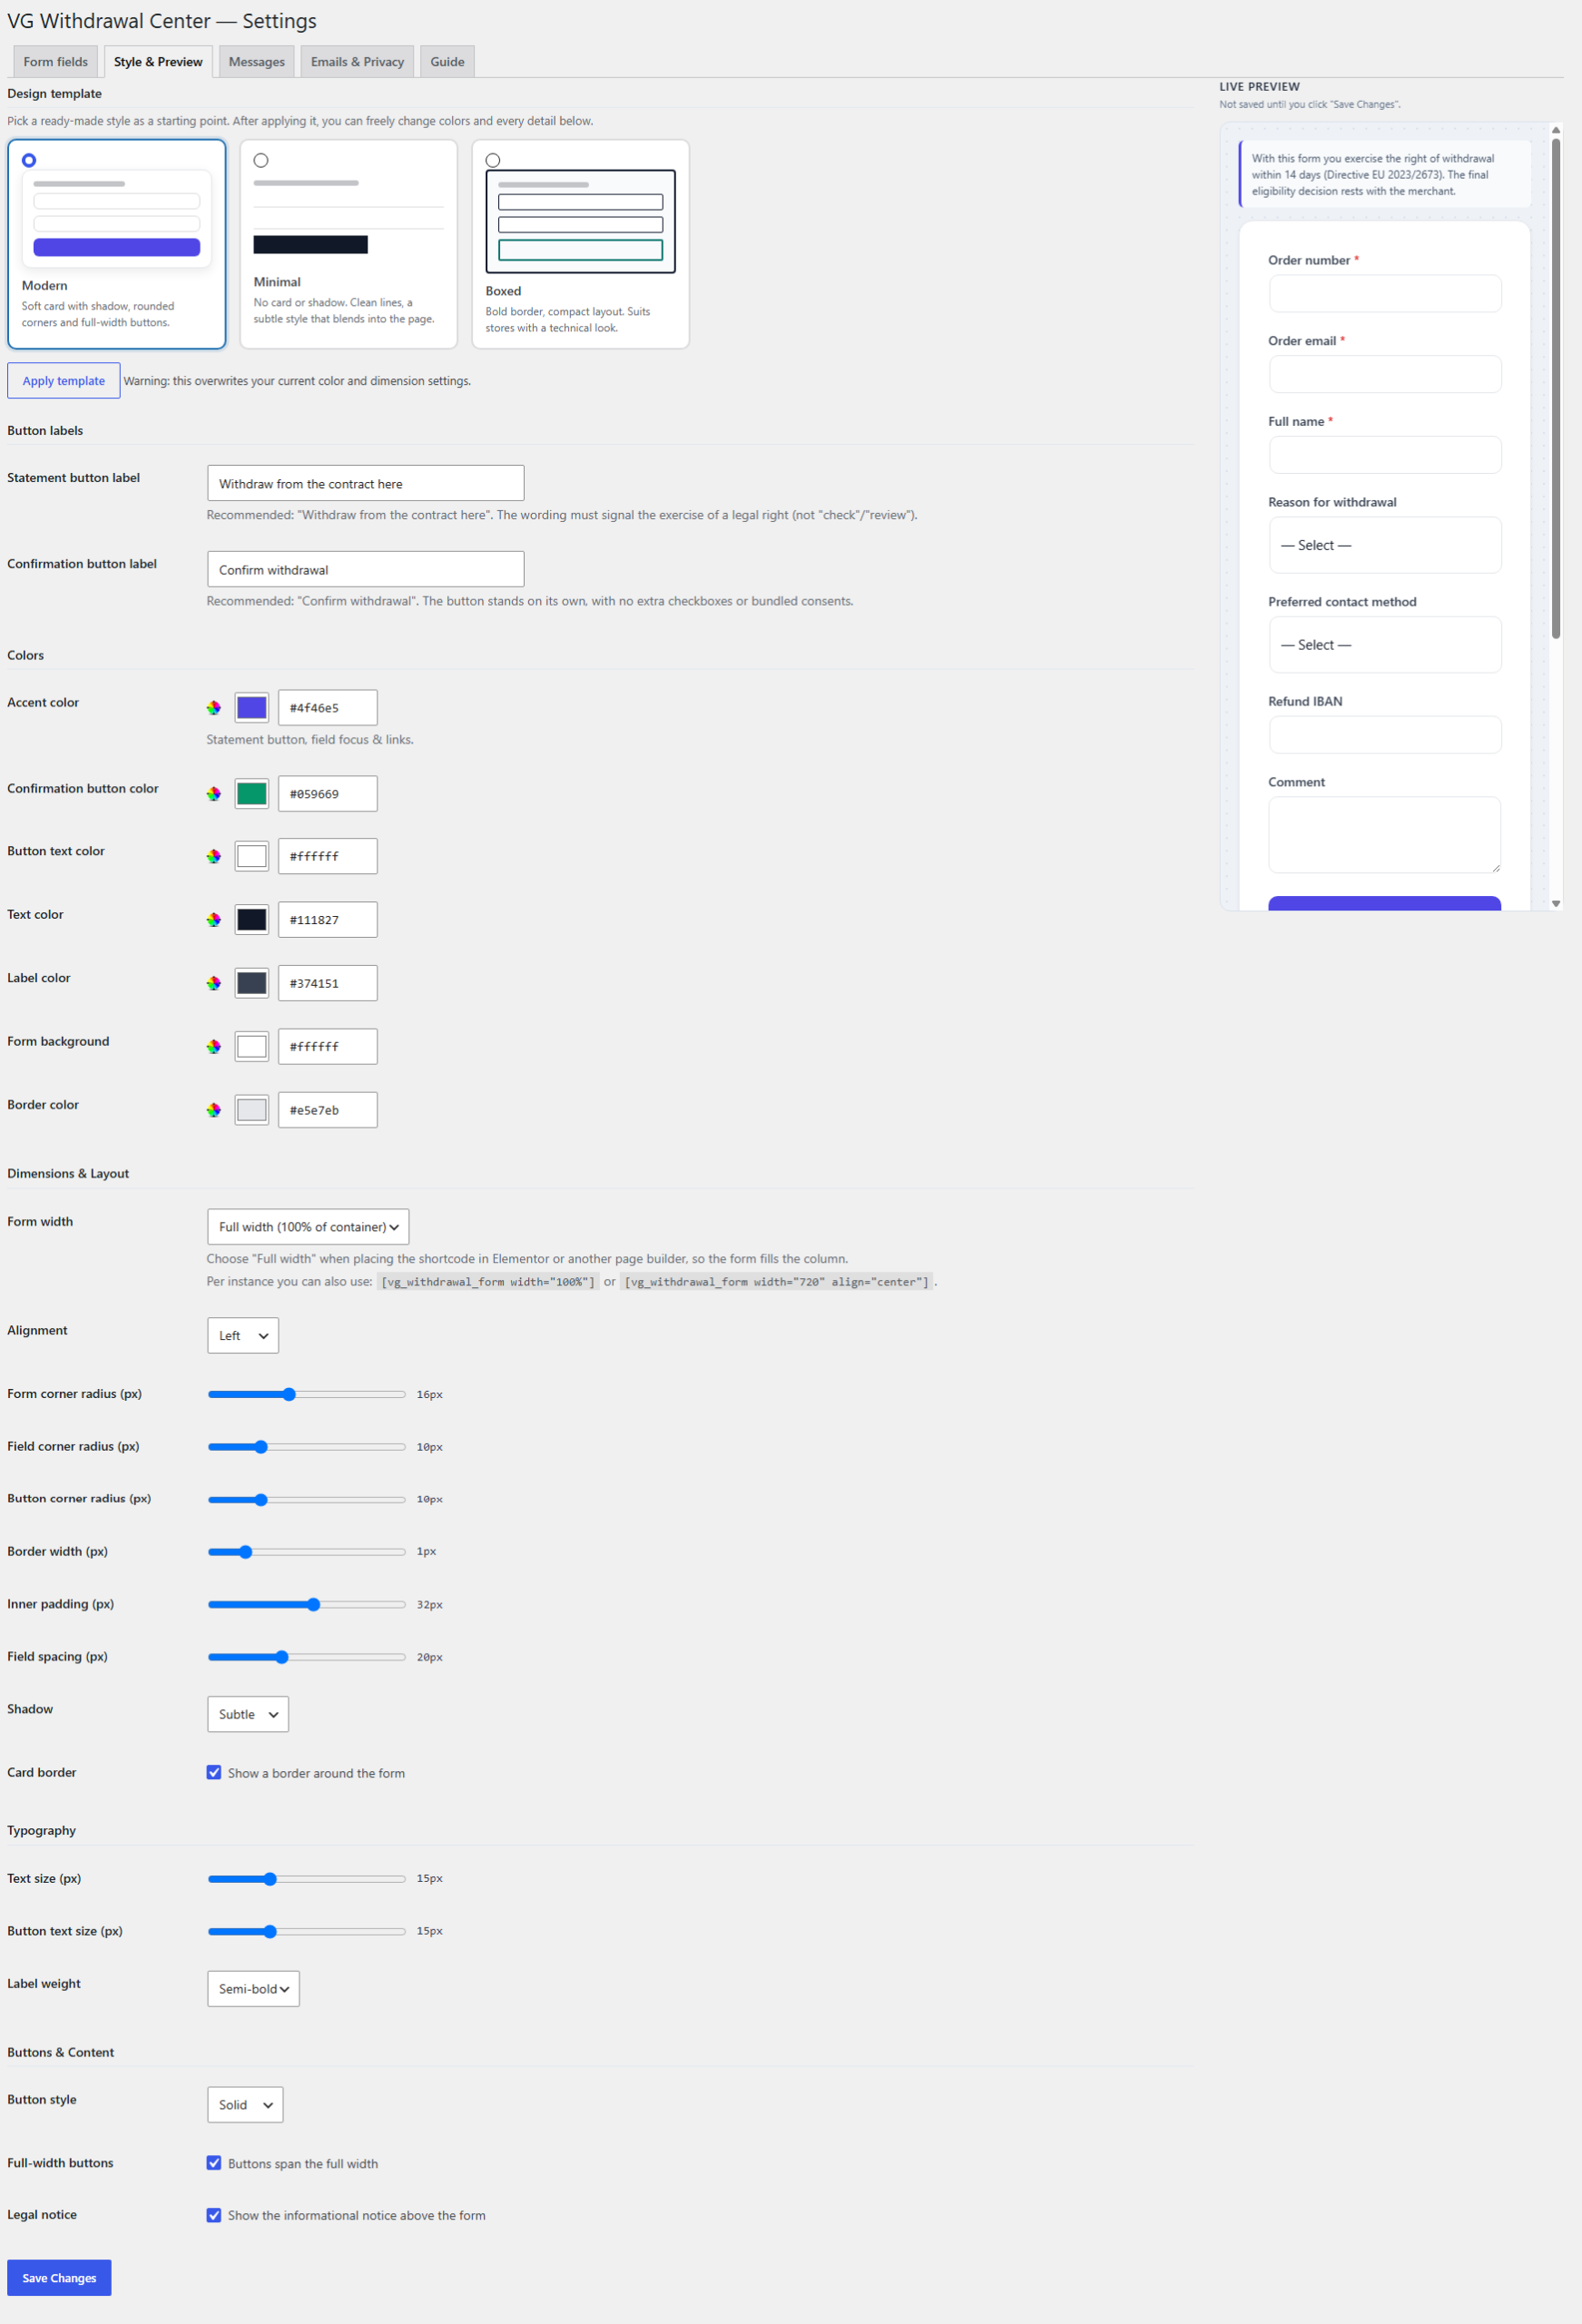This screenshot has width=1582, height=2324.
Task: Click the Apply template button
Action: 64,381
